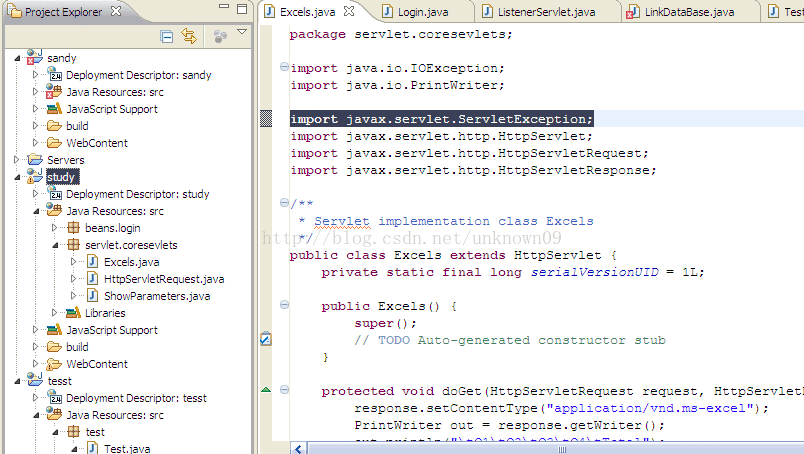
Task: Click the Libraries icon under study
Action: coord(73,312)
